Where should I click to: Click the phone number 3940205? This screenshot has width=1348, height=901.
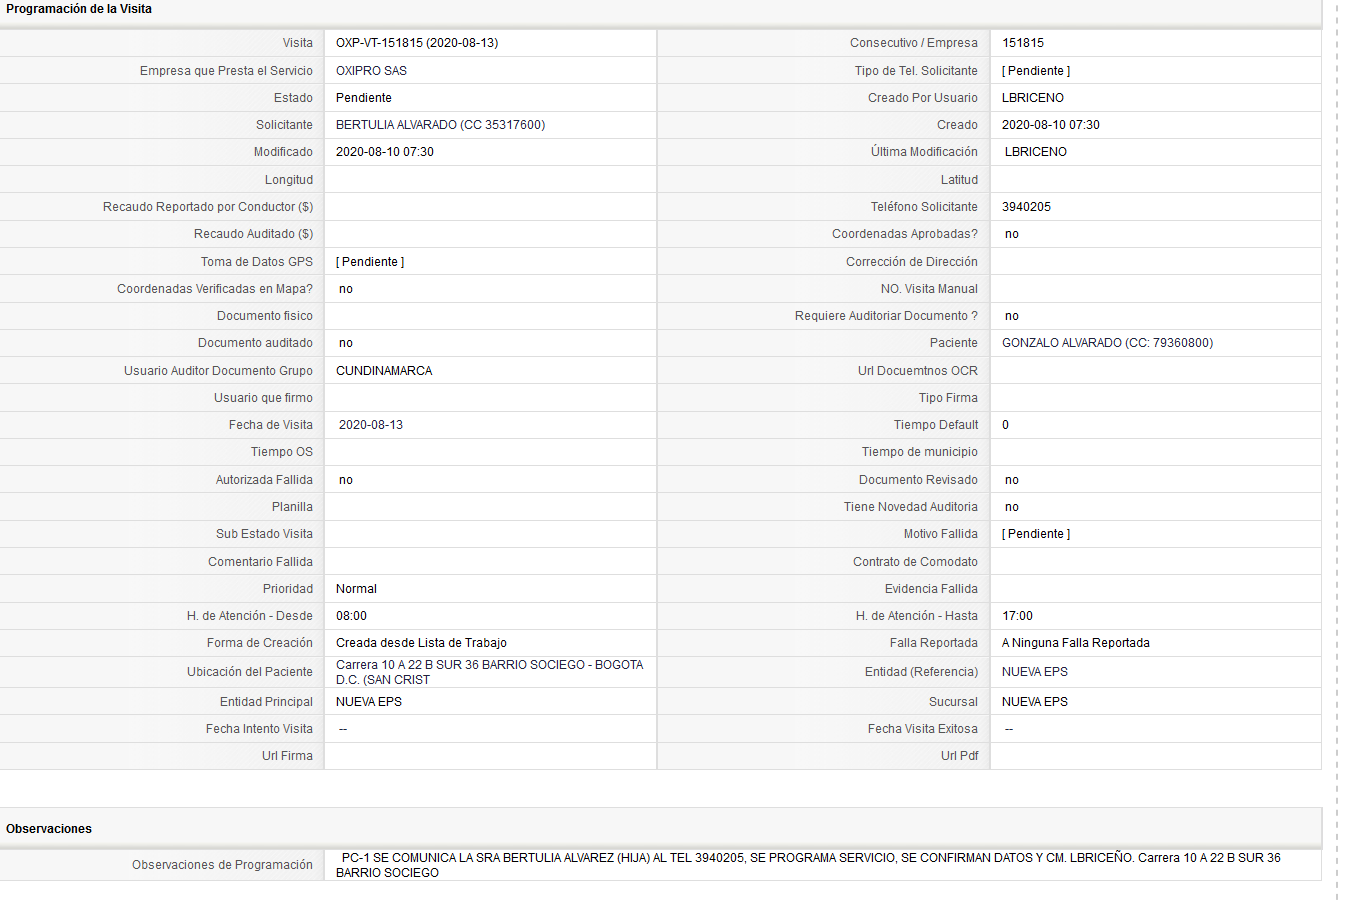point(1027,207)
